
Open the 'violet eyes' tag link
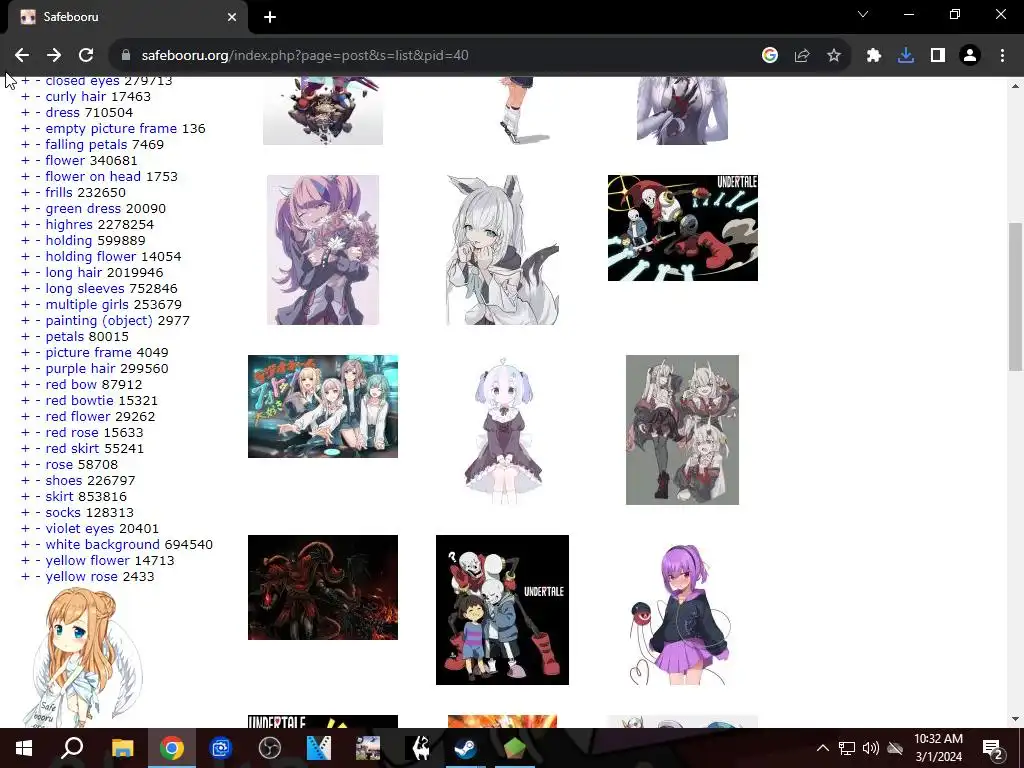80,528
